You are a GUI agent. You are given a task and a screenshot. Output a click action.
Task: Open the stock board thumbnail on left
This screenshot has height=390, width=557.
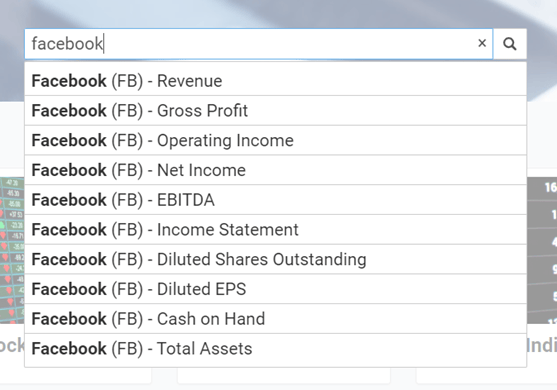click(12, 250)
